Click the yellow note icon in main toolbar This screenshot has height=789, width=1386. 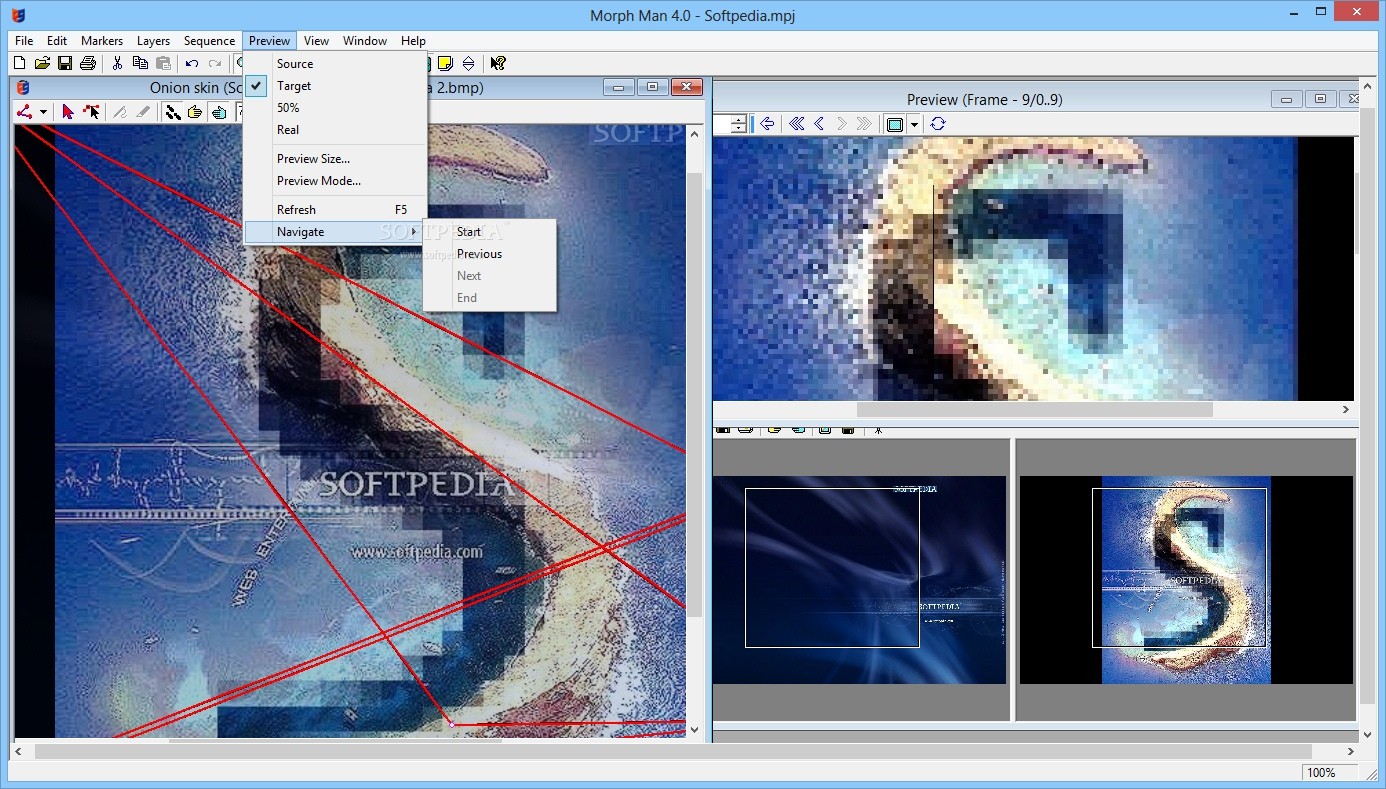pos(445,64)
